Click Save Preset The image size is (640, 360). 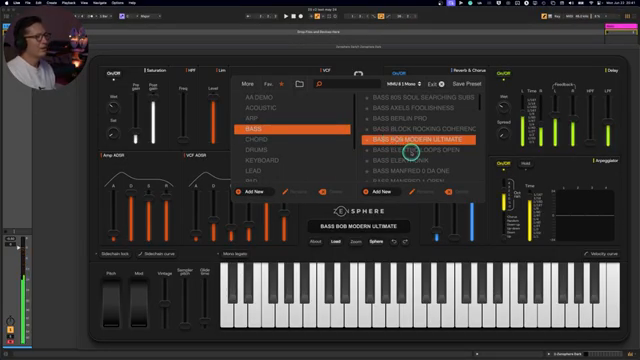(x=467, y=84)
